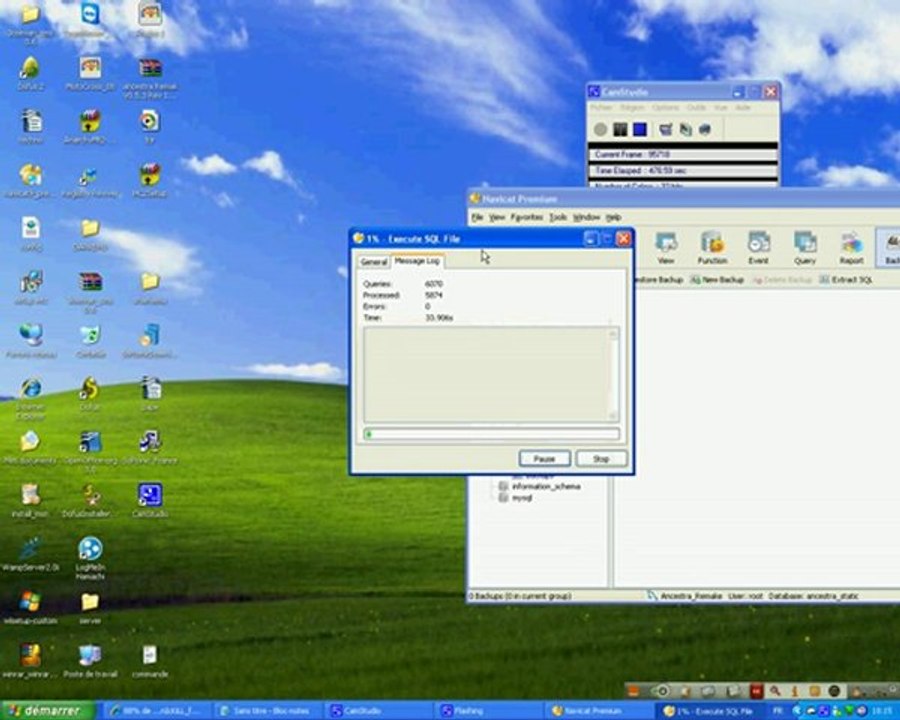Open Navicat Favorites menu
900x720 pixels.
pos(526,217)
